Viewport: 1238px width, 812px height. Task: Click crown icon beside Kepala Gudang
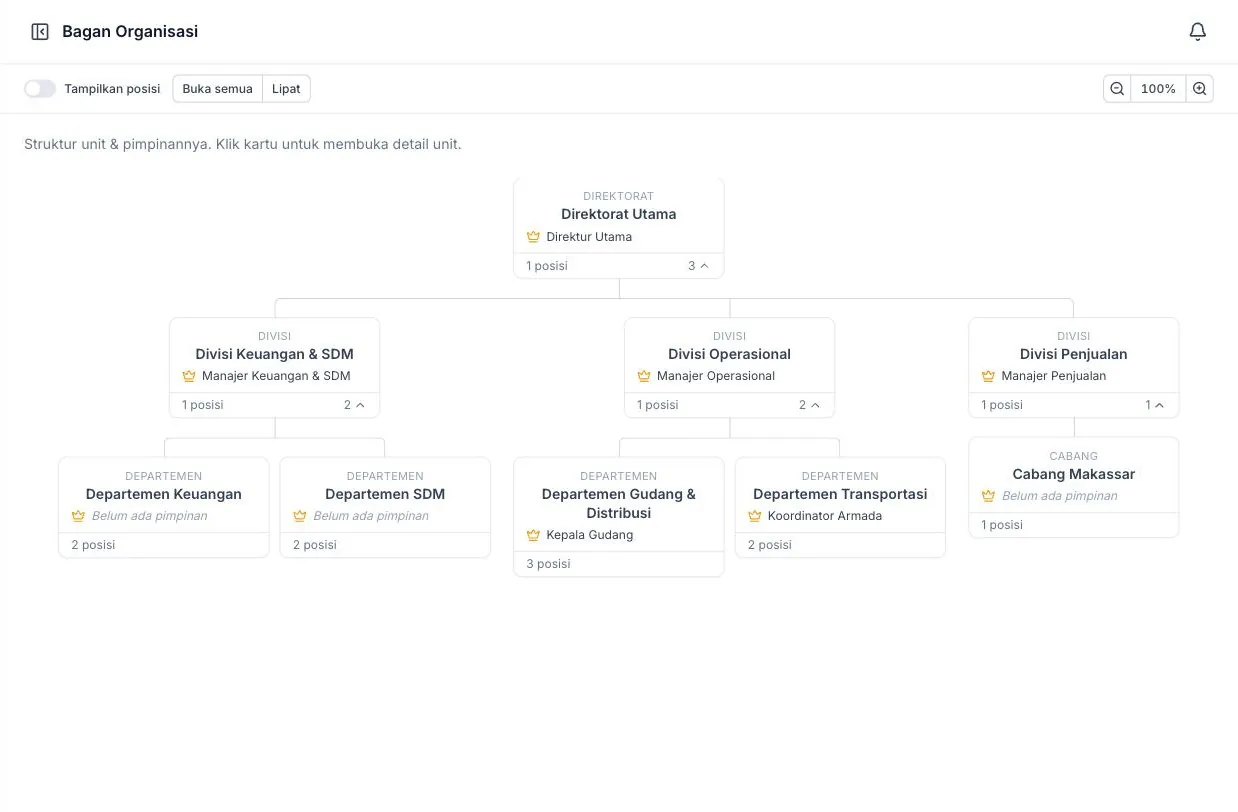click(x=533, y=535)
